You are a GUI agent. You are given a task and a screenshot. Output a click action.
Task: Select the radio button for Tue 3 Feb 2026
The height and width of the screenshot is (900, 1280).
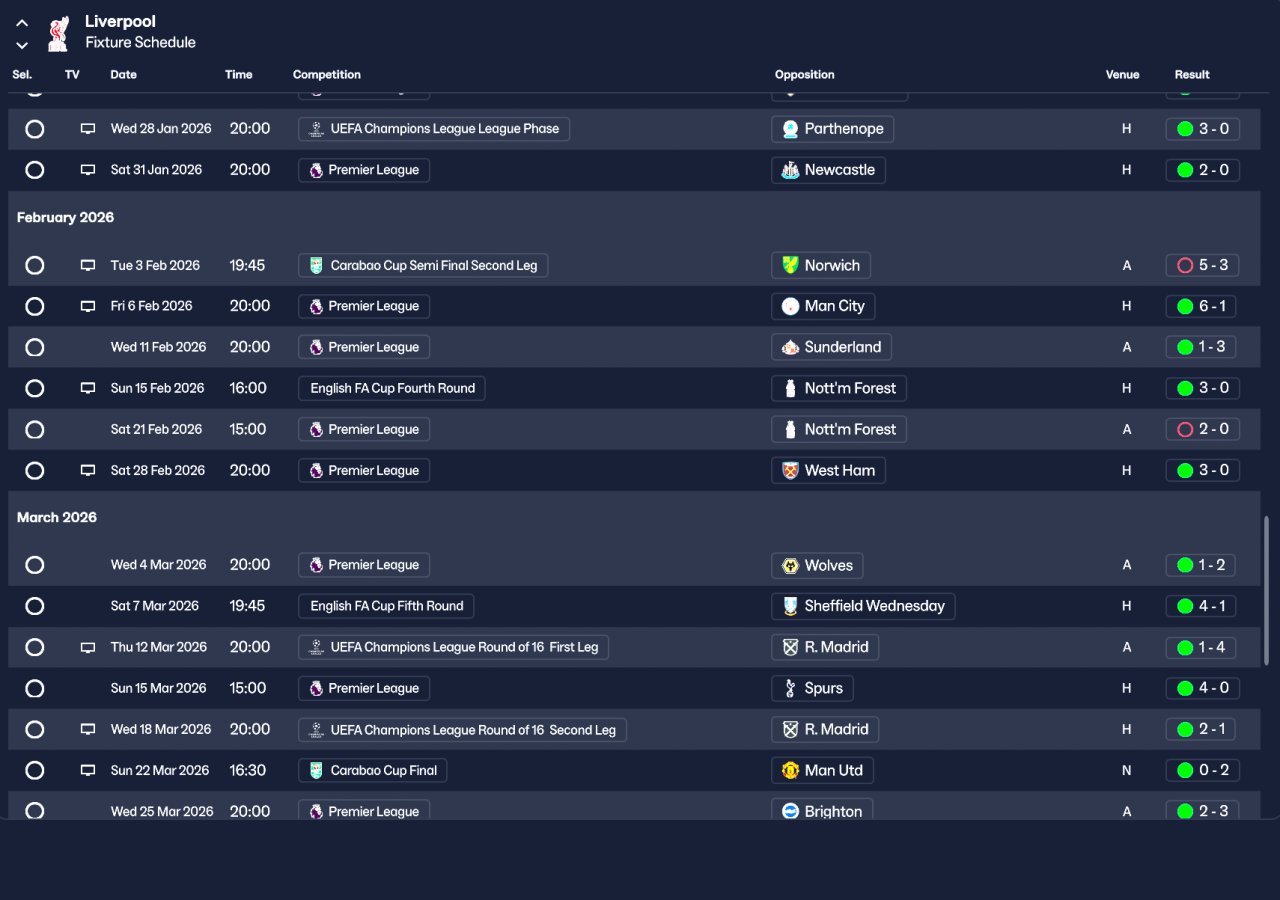pyautogui.click(x=35, y=265)
